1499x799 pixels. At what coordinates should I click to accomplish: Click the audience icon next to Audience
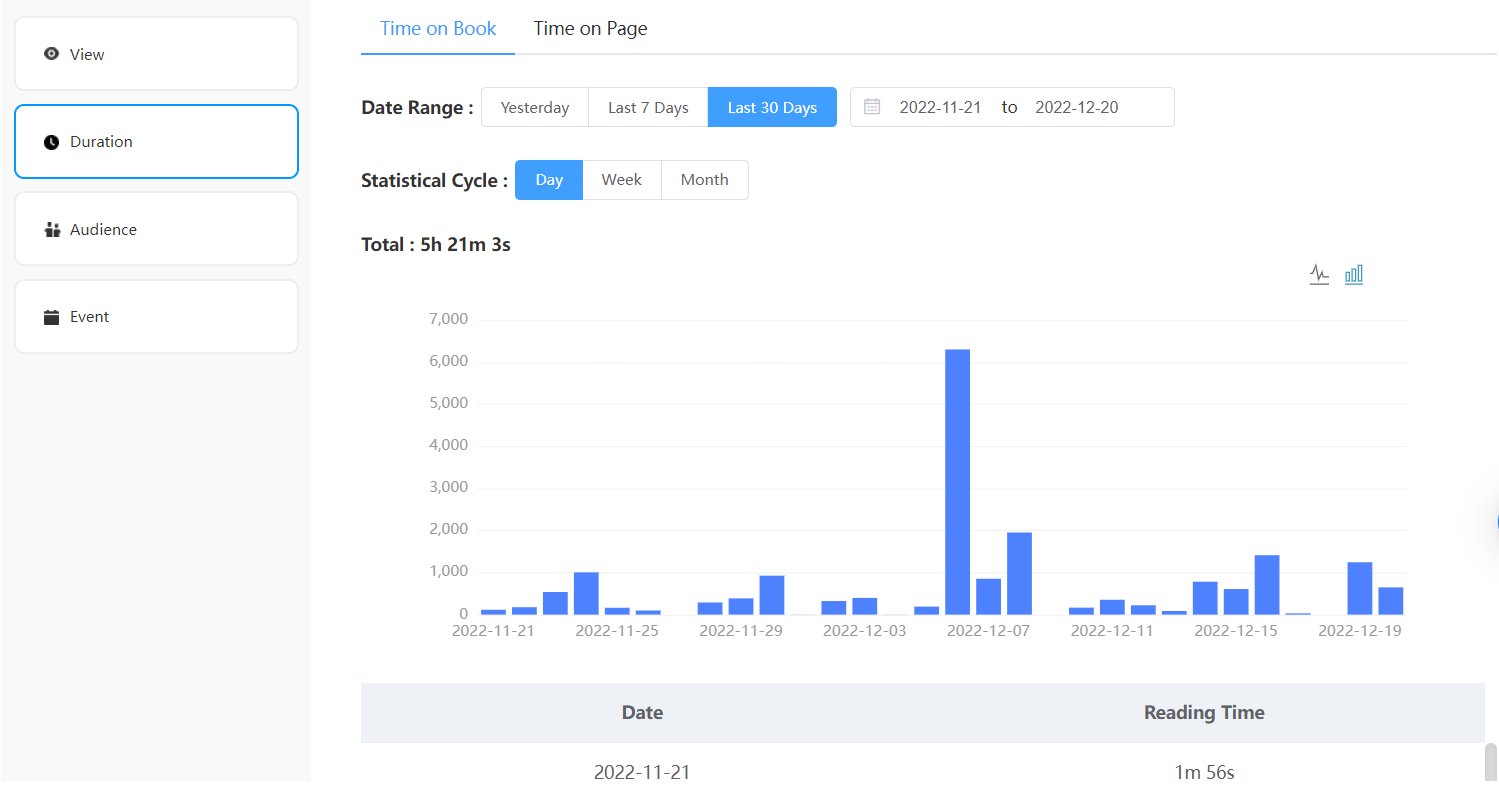(51, 228)
